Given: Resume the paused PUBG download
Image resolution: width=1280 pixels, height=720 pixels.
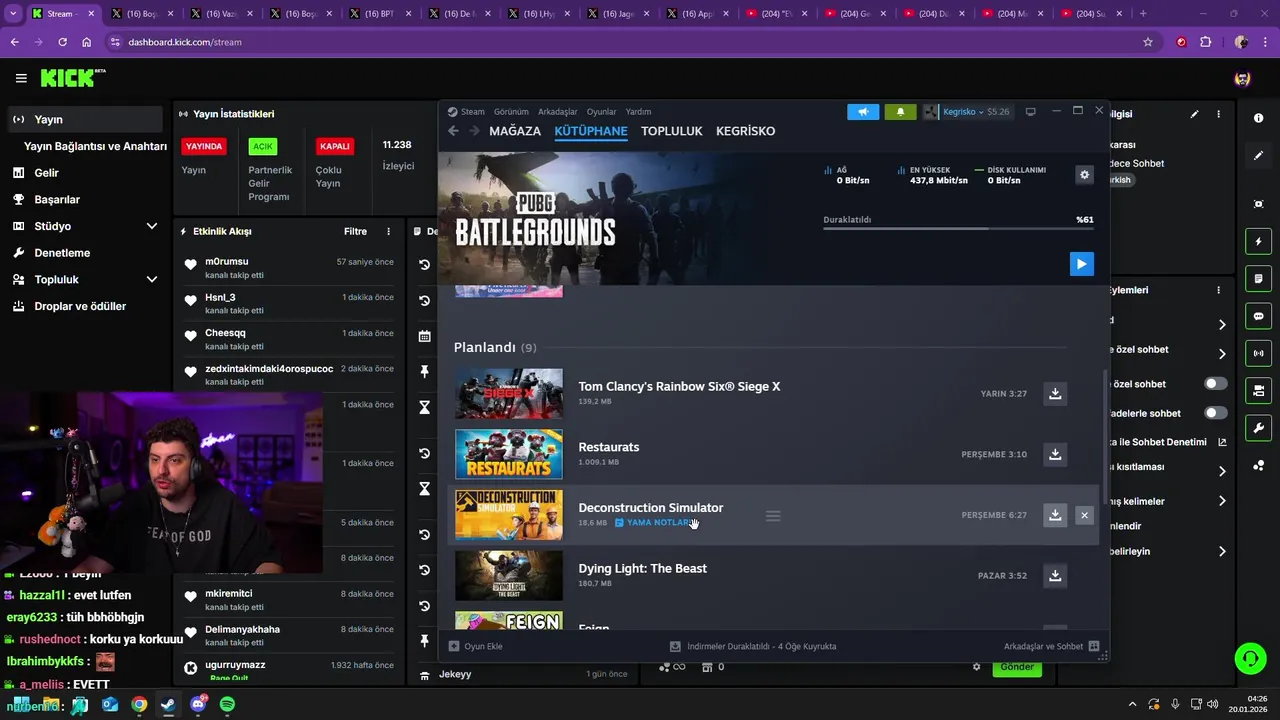Looking at the screenshot, I should [1081, 264].
